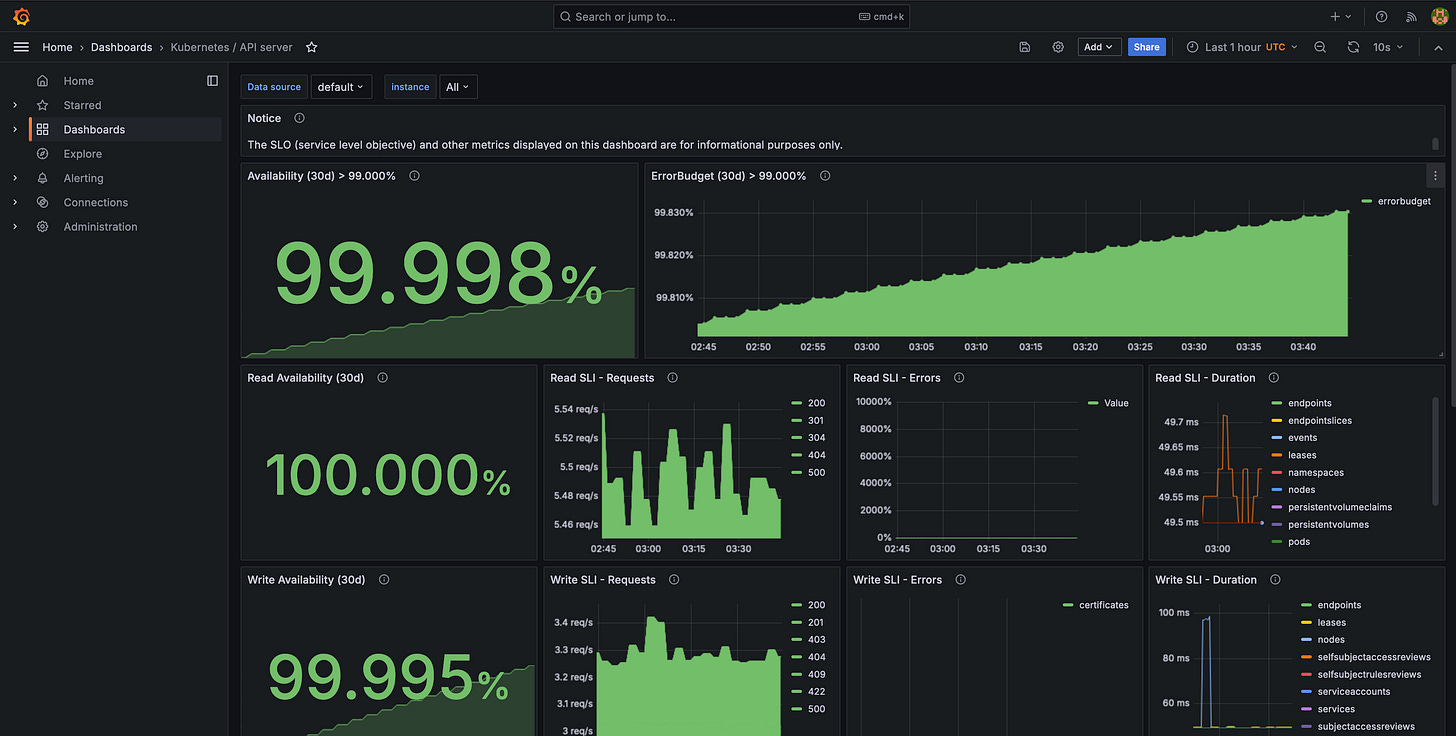Save the dashboard via disk icon
This screenshot has width=1456, height=736.
1025,47
